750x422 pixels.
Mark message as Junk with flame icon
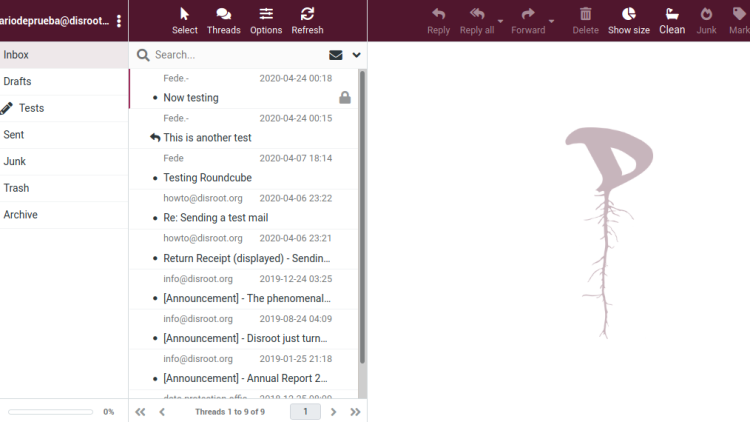[706, 14]
